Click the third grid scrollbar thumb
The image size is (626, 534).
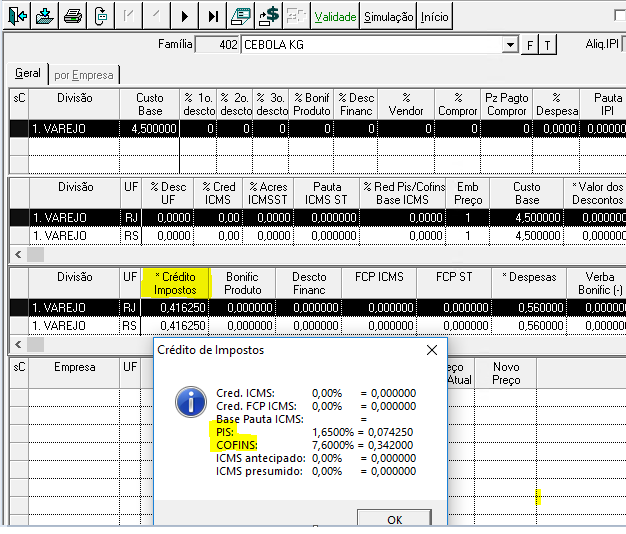click(x=35, y=344)
